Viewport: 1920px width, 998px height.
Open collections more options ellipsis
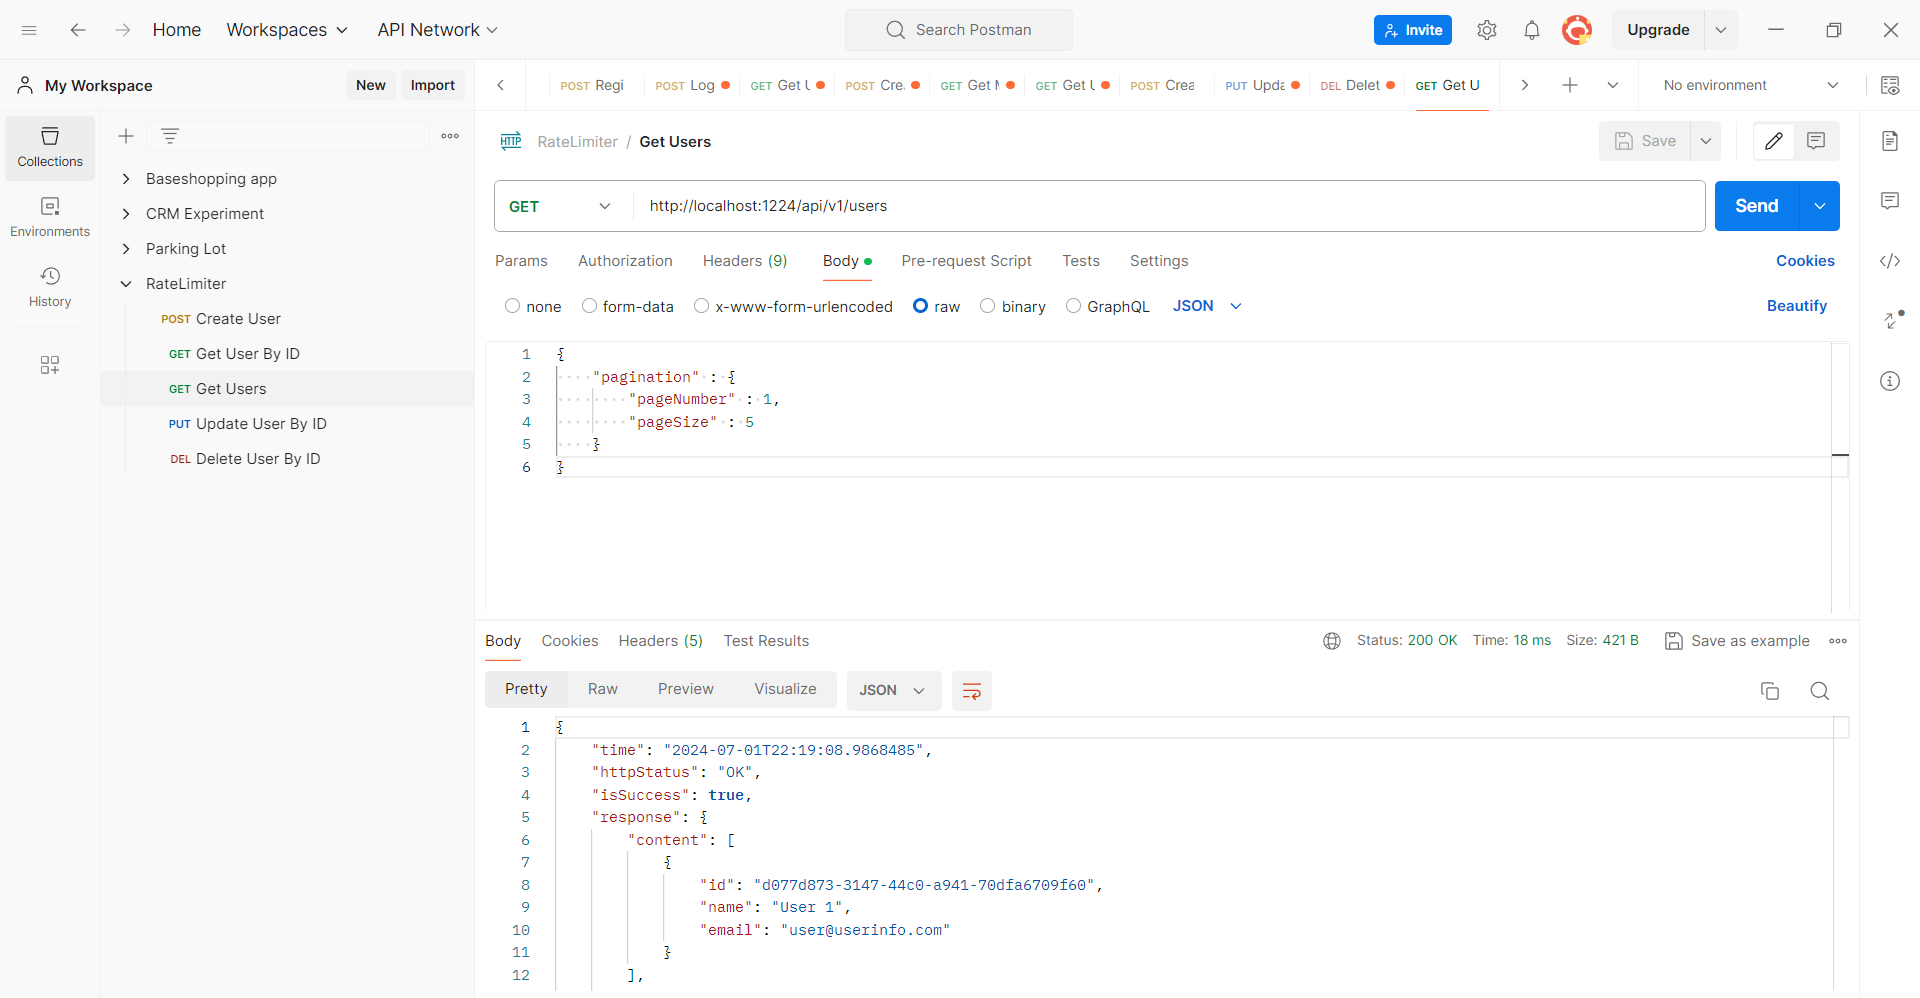pos(450,136)
